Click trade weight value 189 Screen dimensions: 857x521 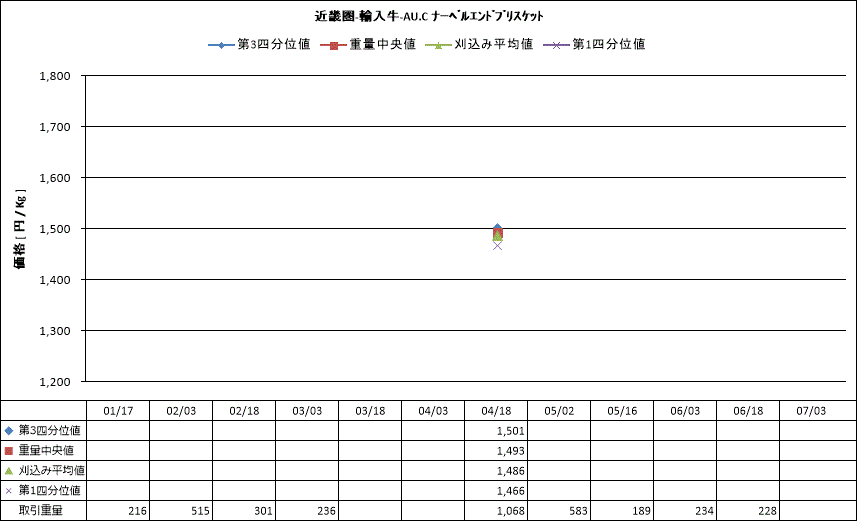click(642, 511)
